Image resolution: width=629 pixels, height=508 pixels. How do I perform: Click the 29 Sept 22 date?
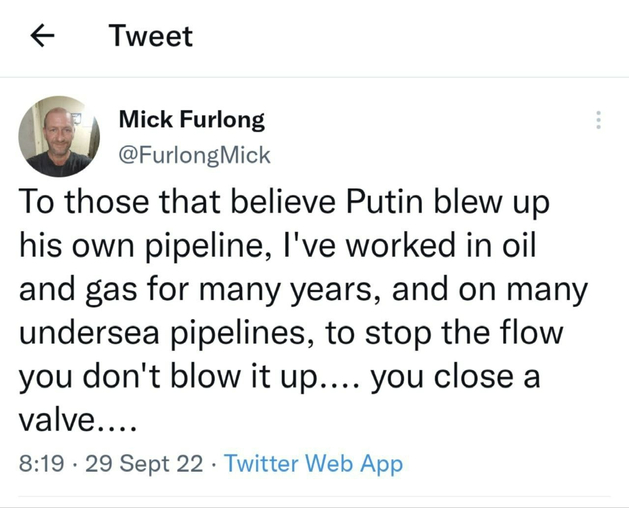coord(143,464)
